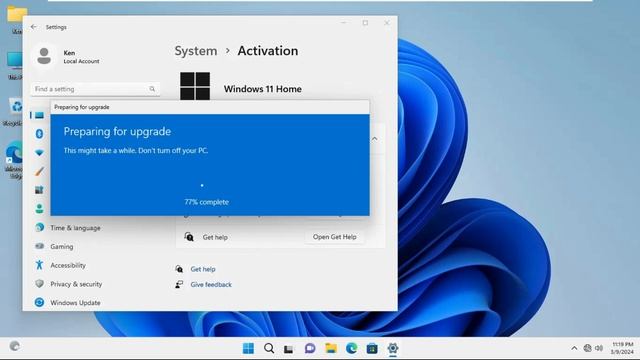
Task: Open taskbar Search
Action: [x=269, y=348]
